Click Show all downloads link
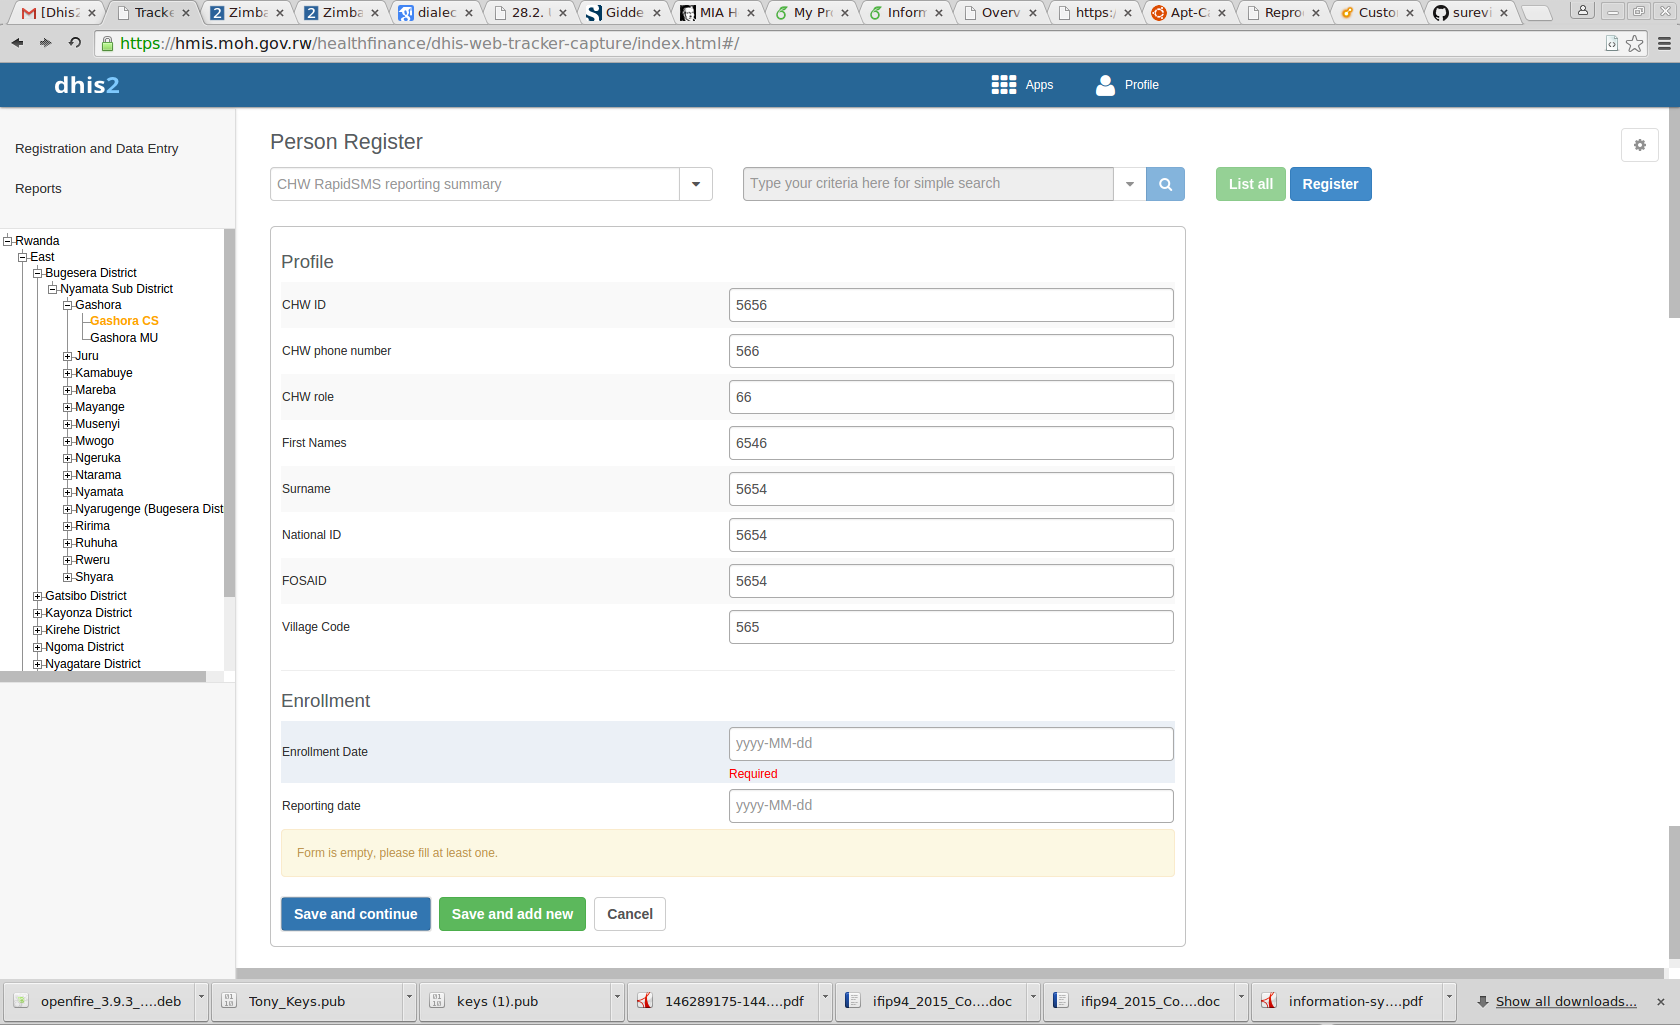 (x=1565, y=1001)
